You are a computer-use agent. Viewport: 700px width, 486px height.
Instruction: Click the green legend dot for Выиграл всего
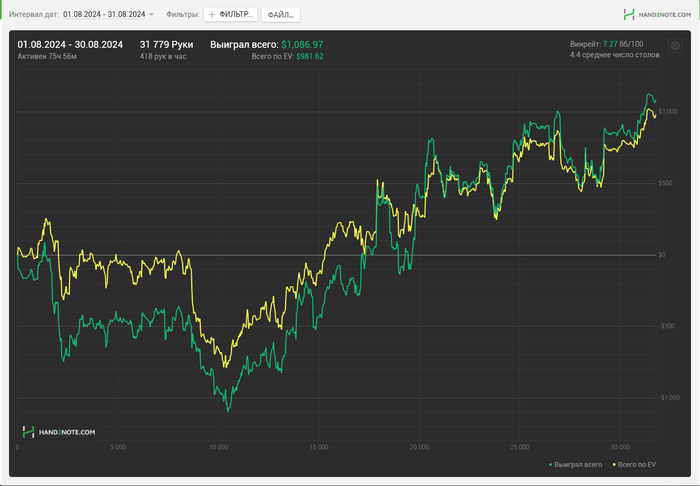(550, 465)
